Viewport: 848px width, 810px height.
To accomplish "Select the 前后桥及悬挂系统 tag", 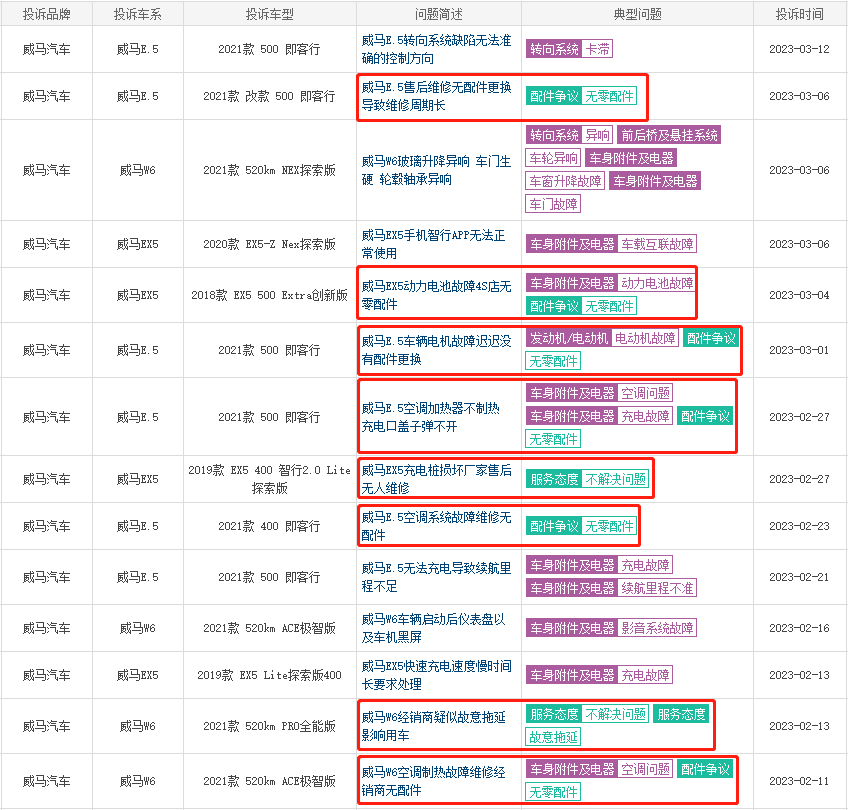I will coord(670,135).
